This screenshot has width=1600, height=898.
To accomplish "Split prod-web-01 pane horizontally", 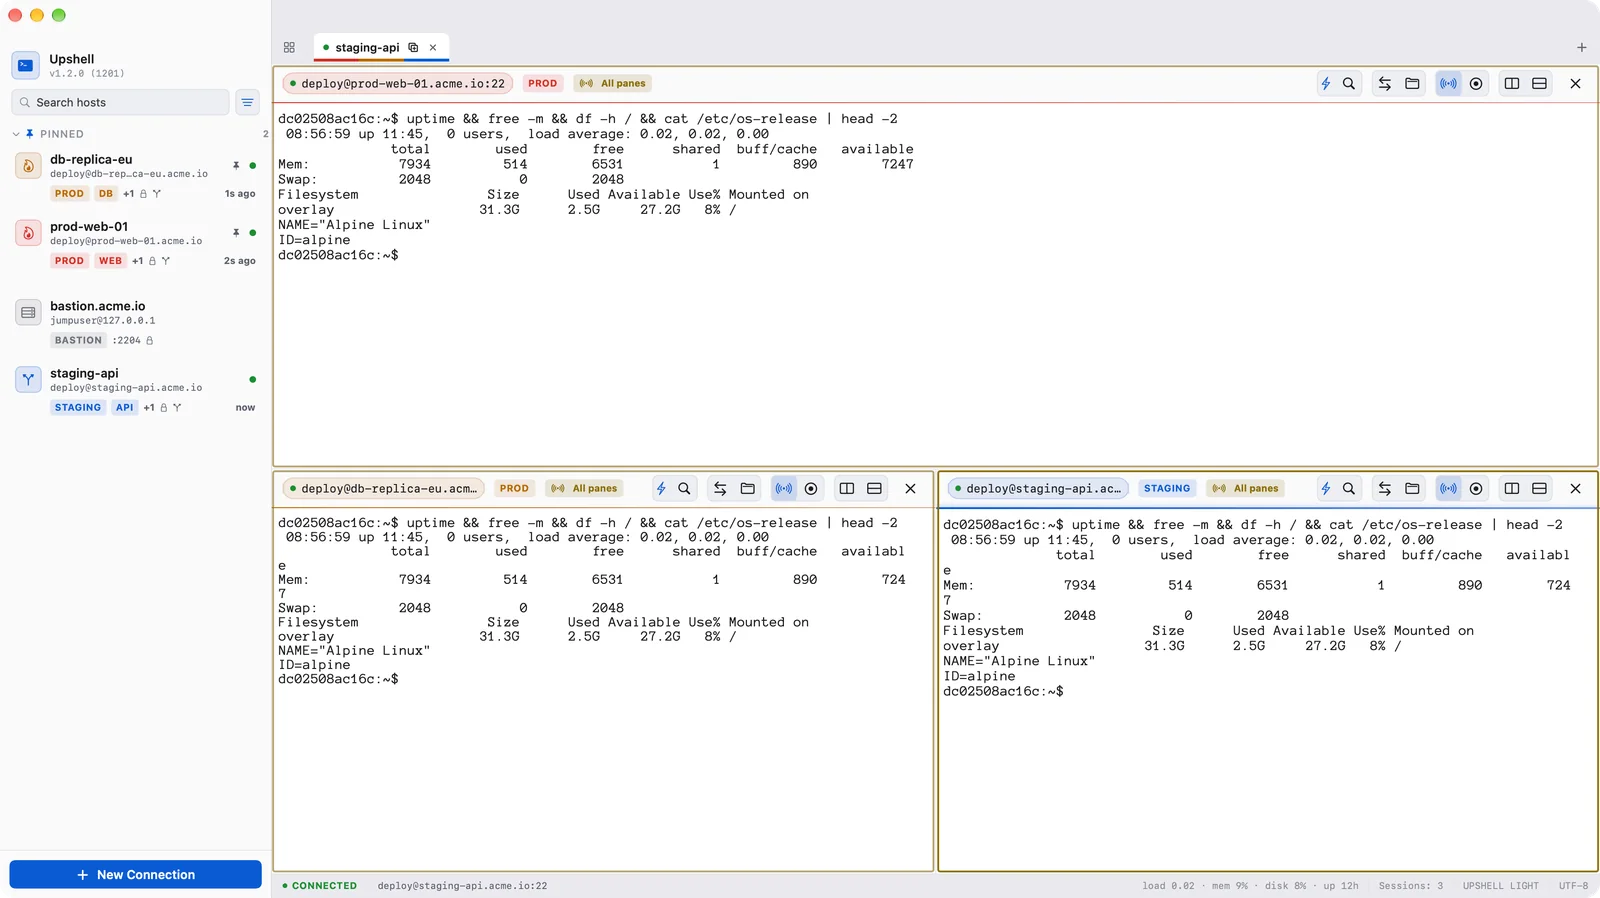I will (1540, 84).
